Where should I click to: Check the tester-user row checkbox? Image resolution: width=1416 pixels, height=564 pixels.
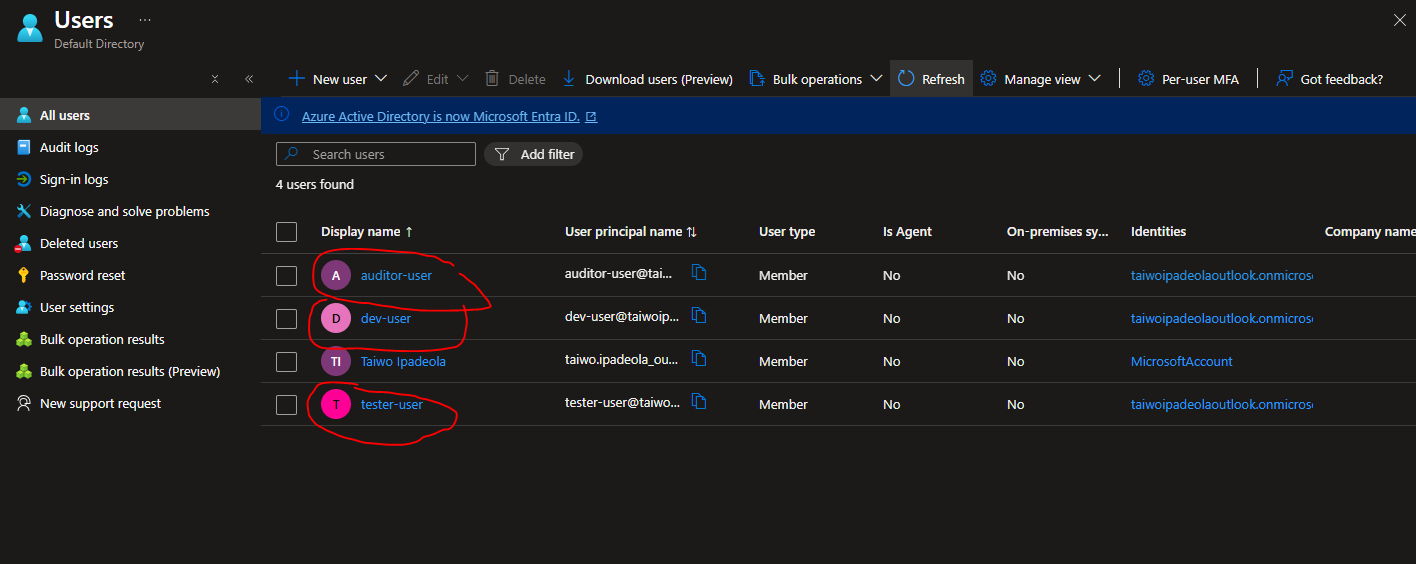pos(287,405)
